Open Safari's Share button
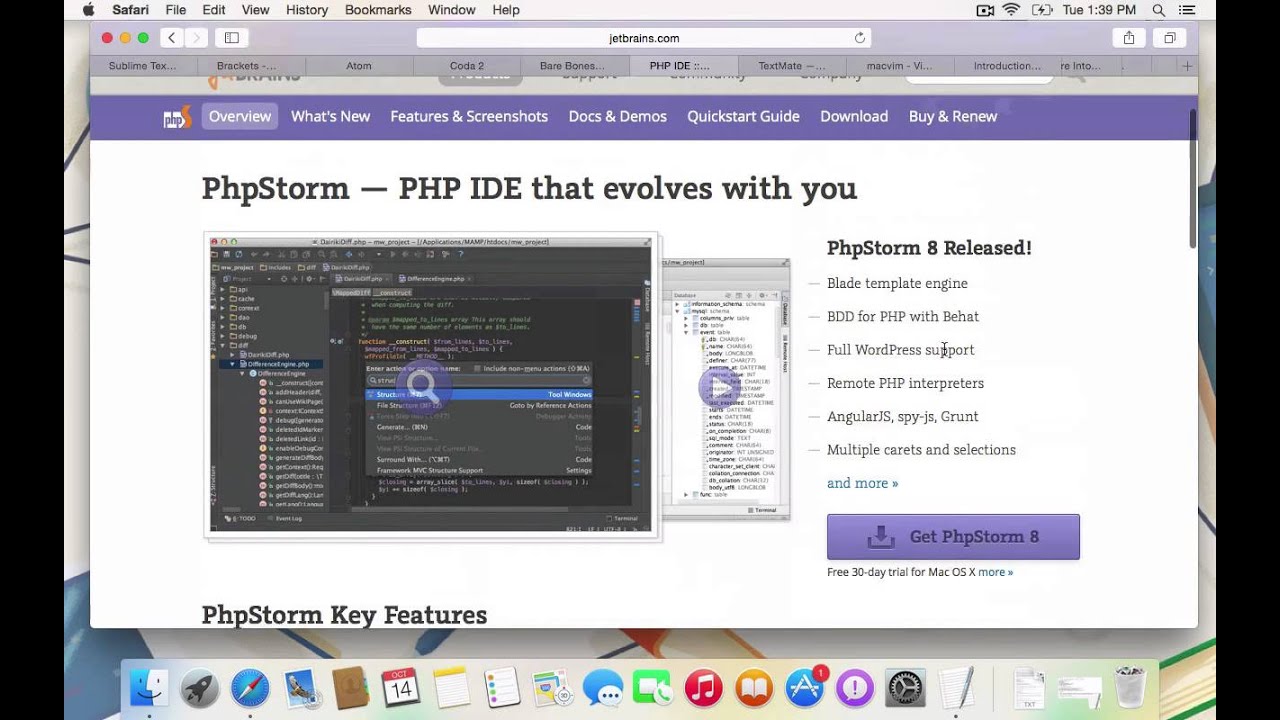 [x=1129, y=38]
